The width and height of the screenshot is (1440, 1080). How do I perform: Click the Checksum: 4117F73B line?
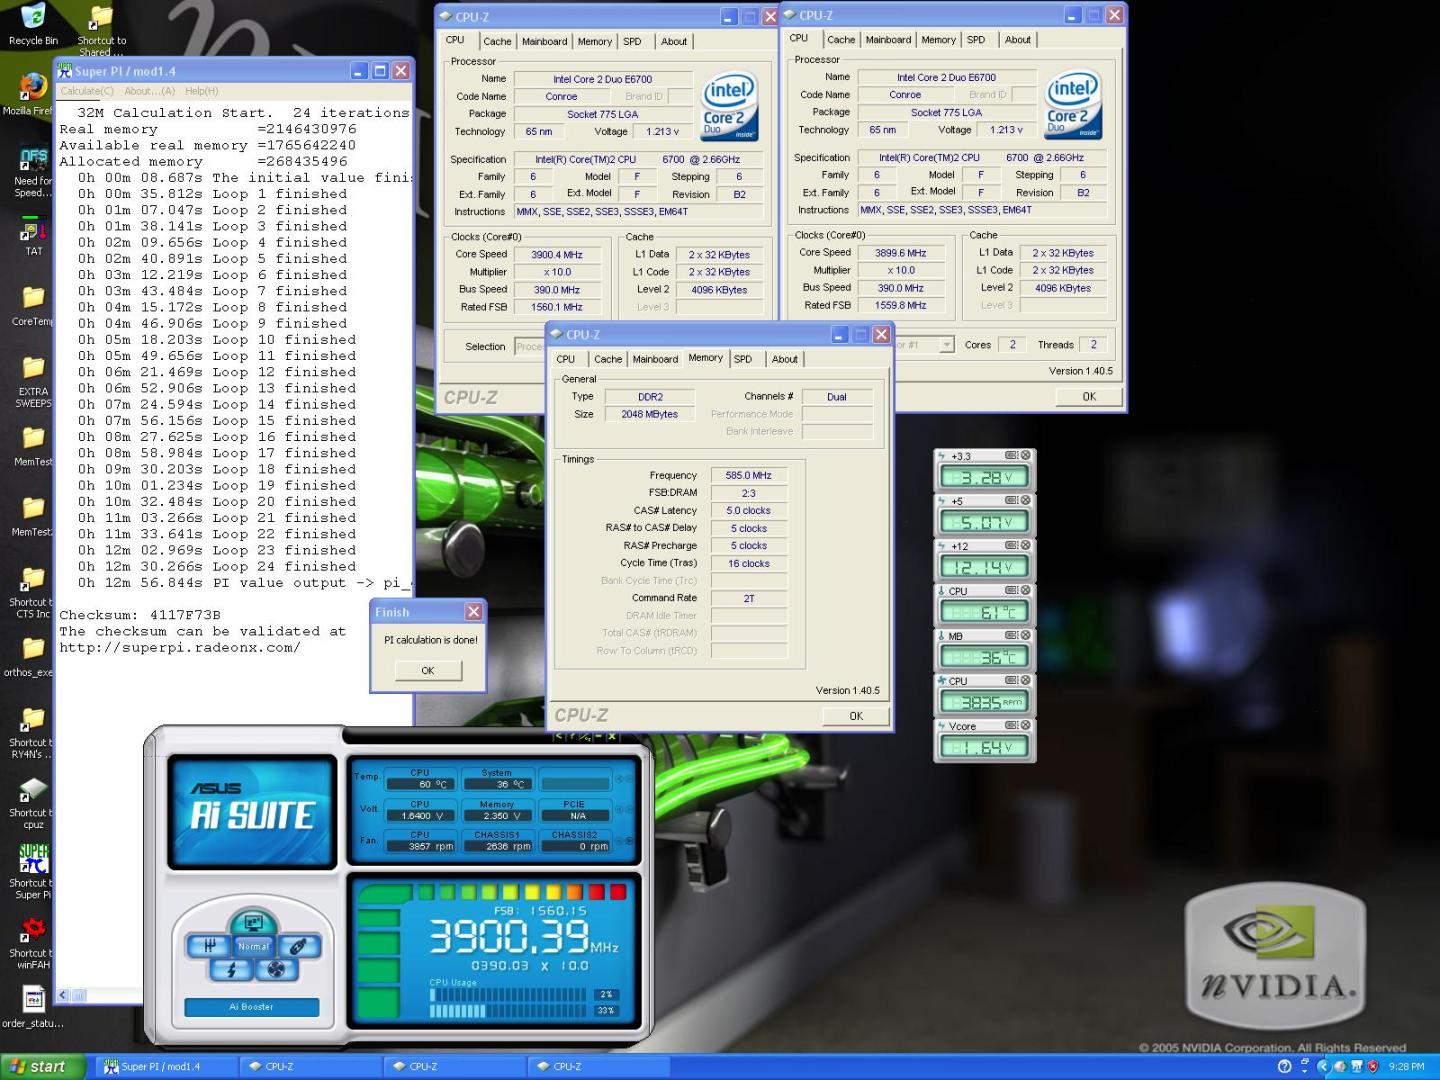(x=140, y=615)
